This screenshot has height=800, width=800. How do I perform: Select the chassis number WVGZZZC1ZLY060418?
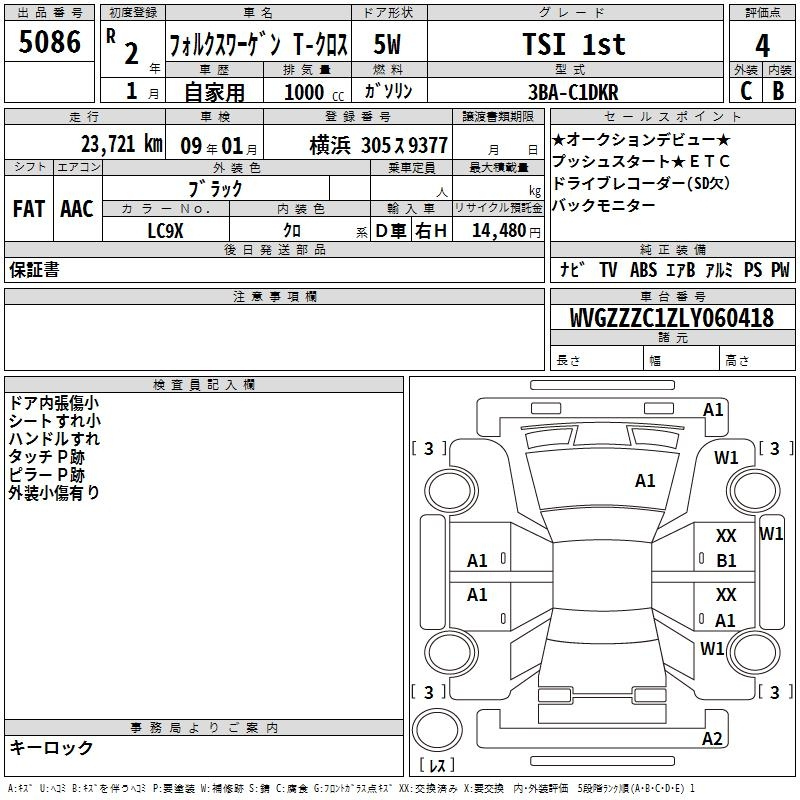pyautogui.click(x=671, y=318)
